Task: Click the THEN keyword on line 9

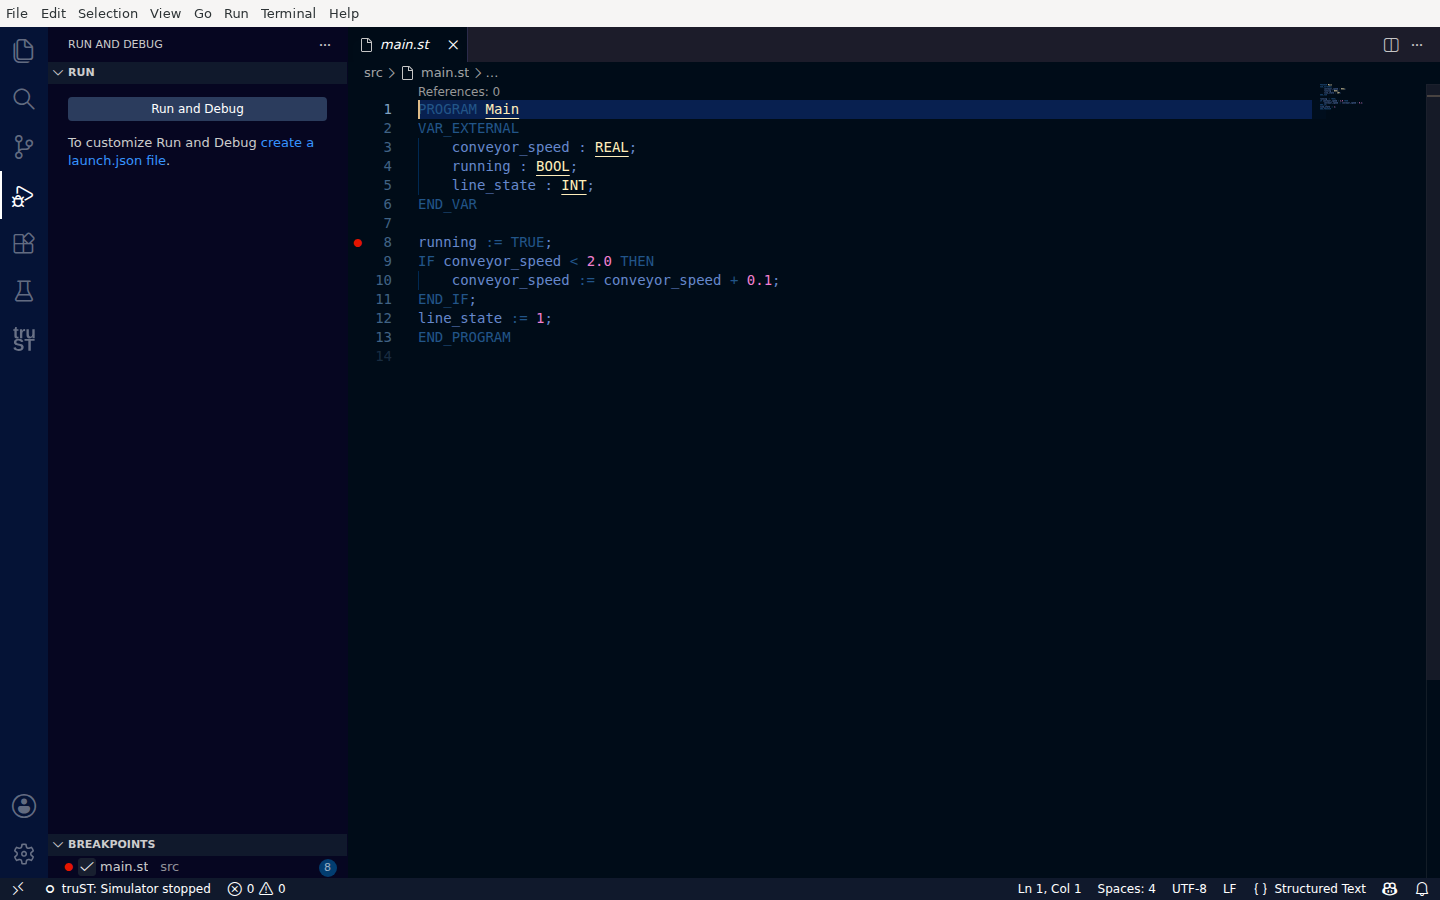Action: pos(637,261)
